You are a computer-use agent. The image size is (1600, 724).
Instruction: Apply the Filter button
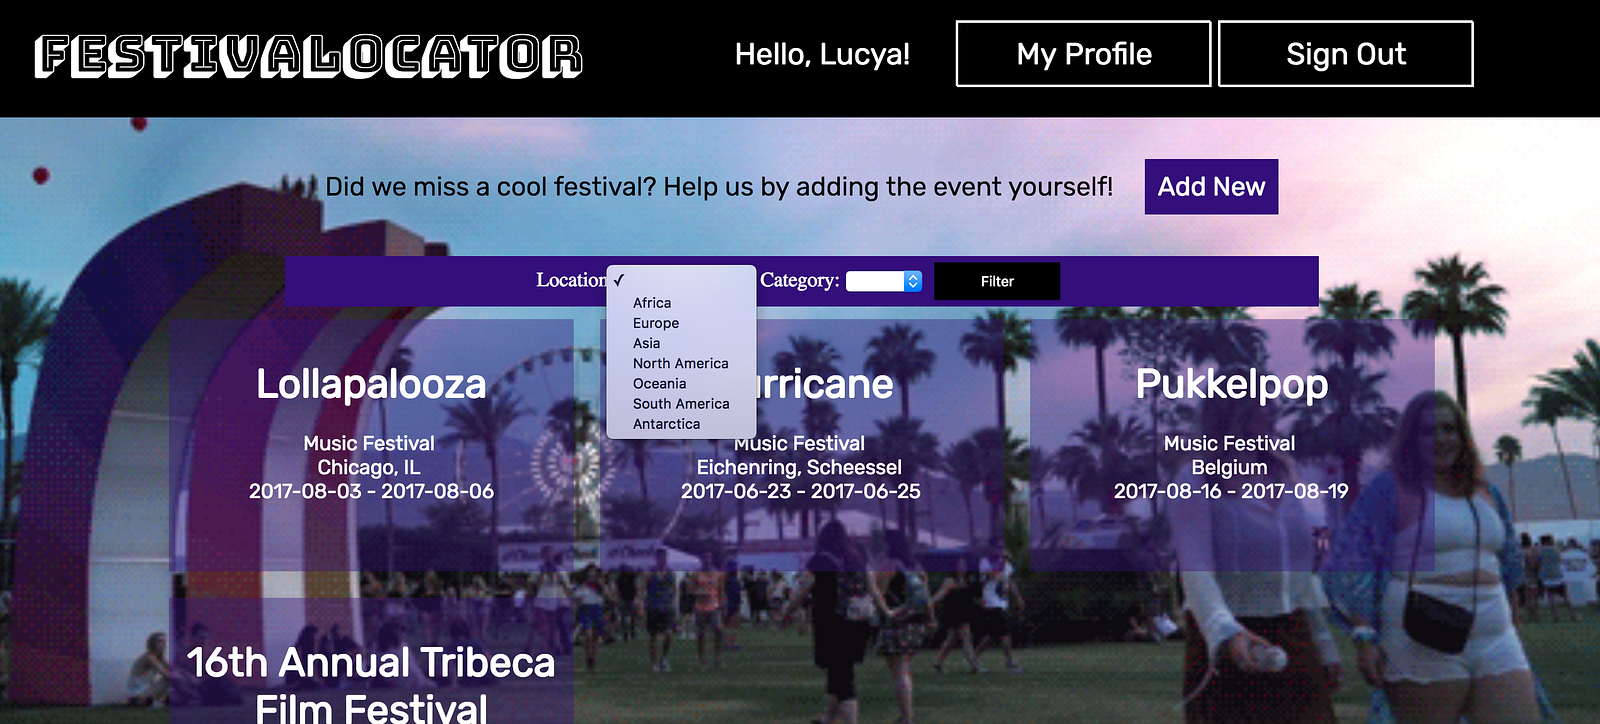[997, 282]
